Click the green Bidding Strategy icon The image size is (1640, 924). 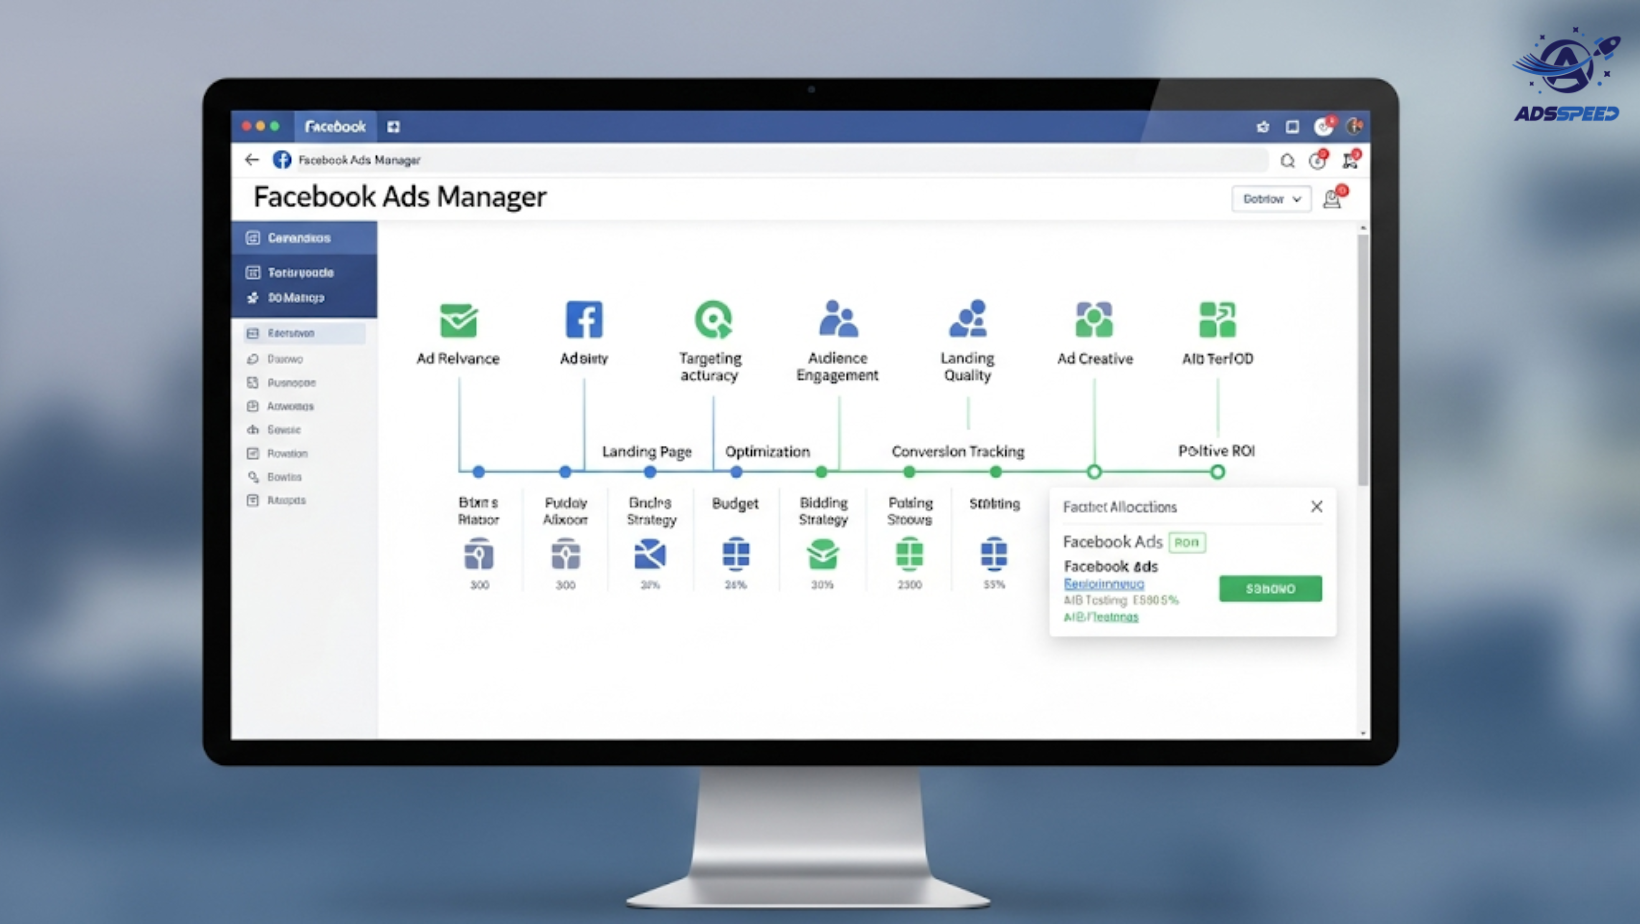coord(822,554)
